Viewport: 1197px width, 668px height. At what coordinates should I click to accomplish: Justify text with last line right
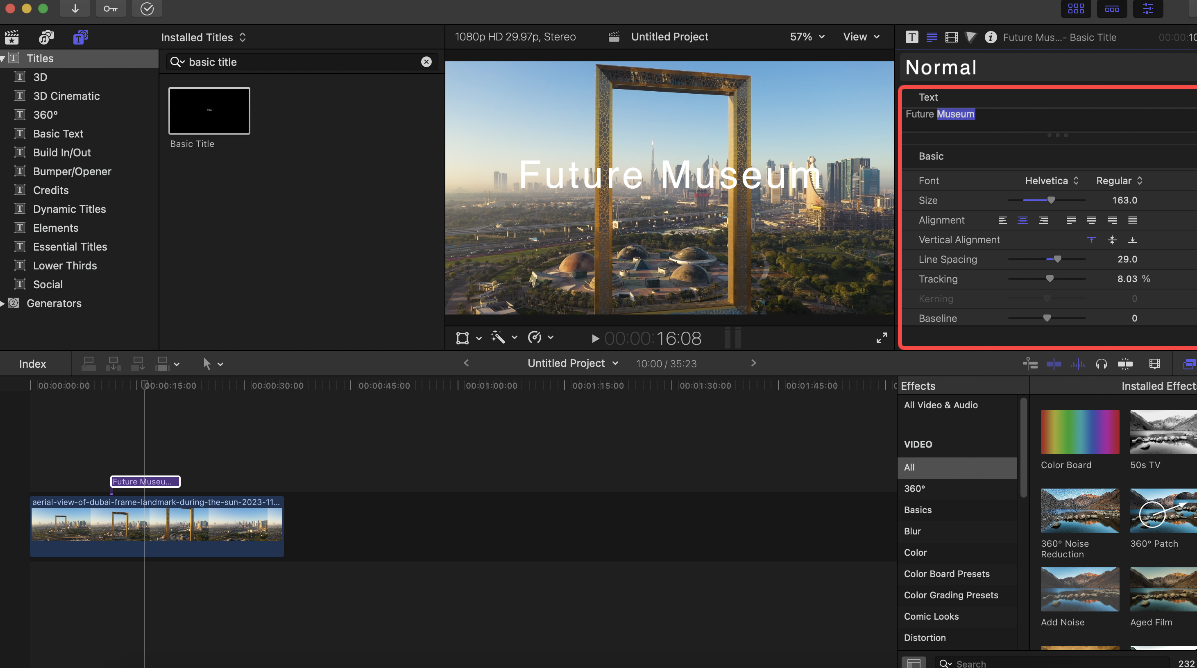pyautogui.click(x=1112, y=221)
